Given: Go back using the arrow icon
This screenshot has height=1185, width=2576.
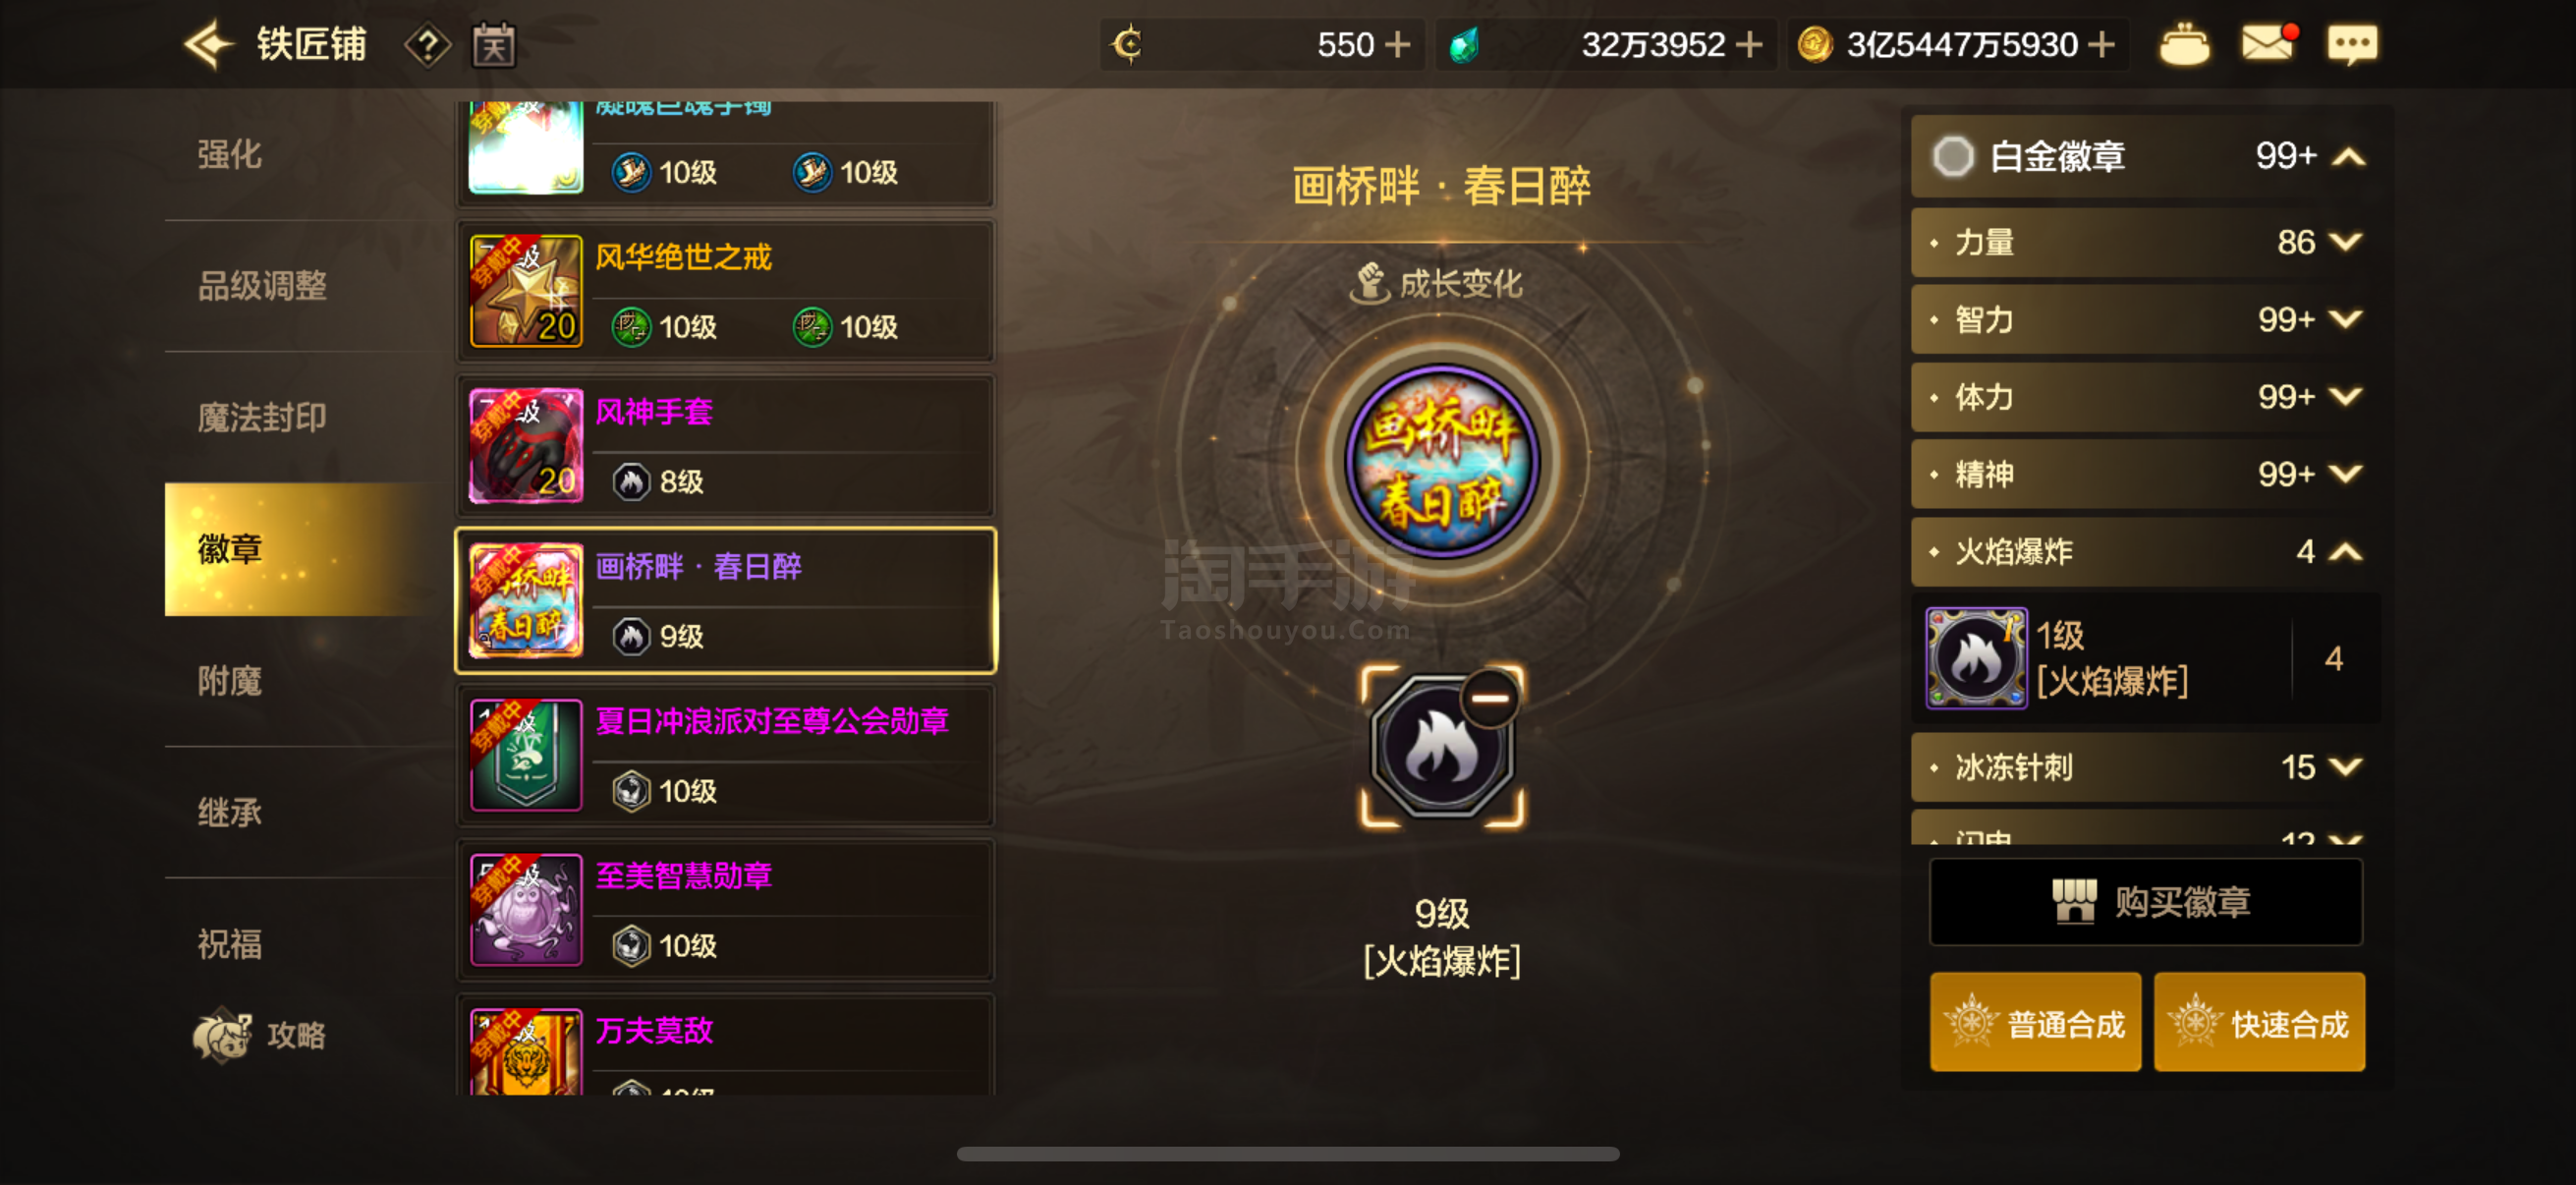Looking at the screenshot, I should coord(208,45).
